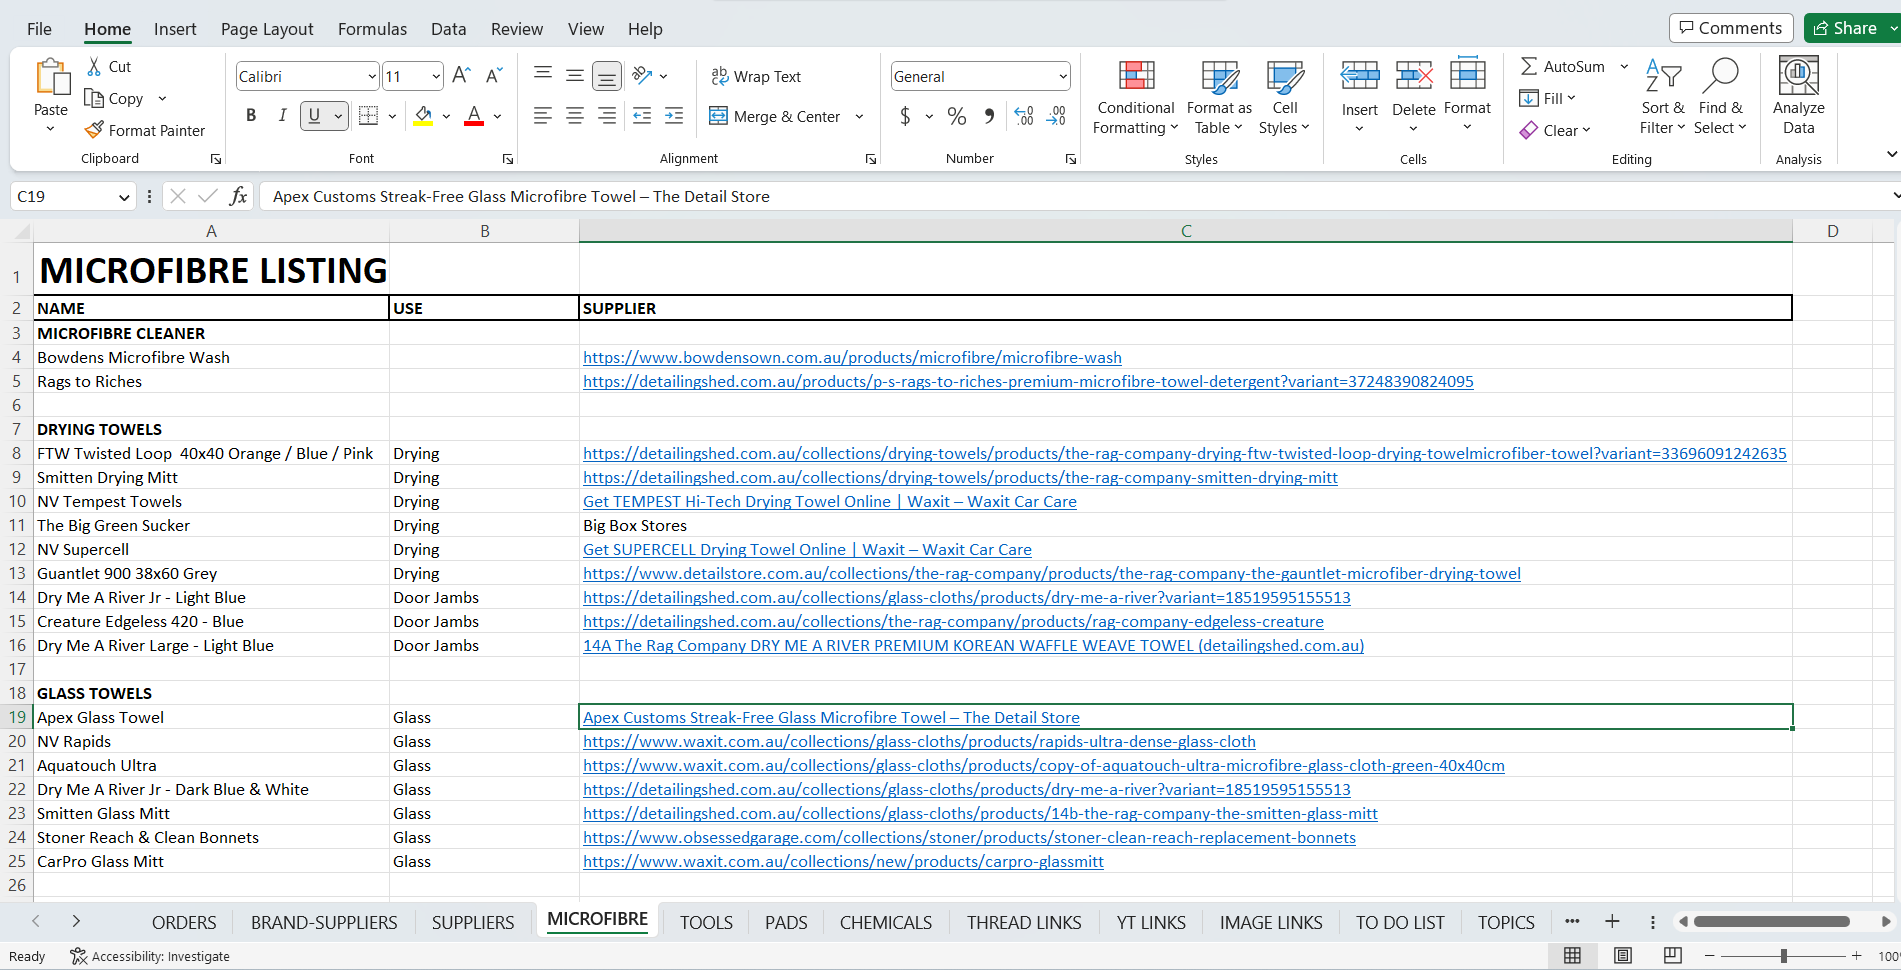Click the Cut scissors icon
The height and width of the screenshot is (970, 1901).
click(x=94, y=66)
